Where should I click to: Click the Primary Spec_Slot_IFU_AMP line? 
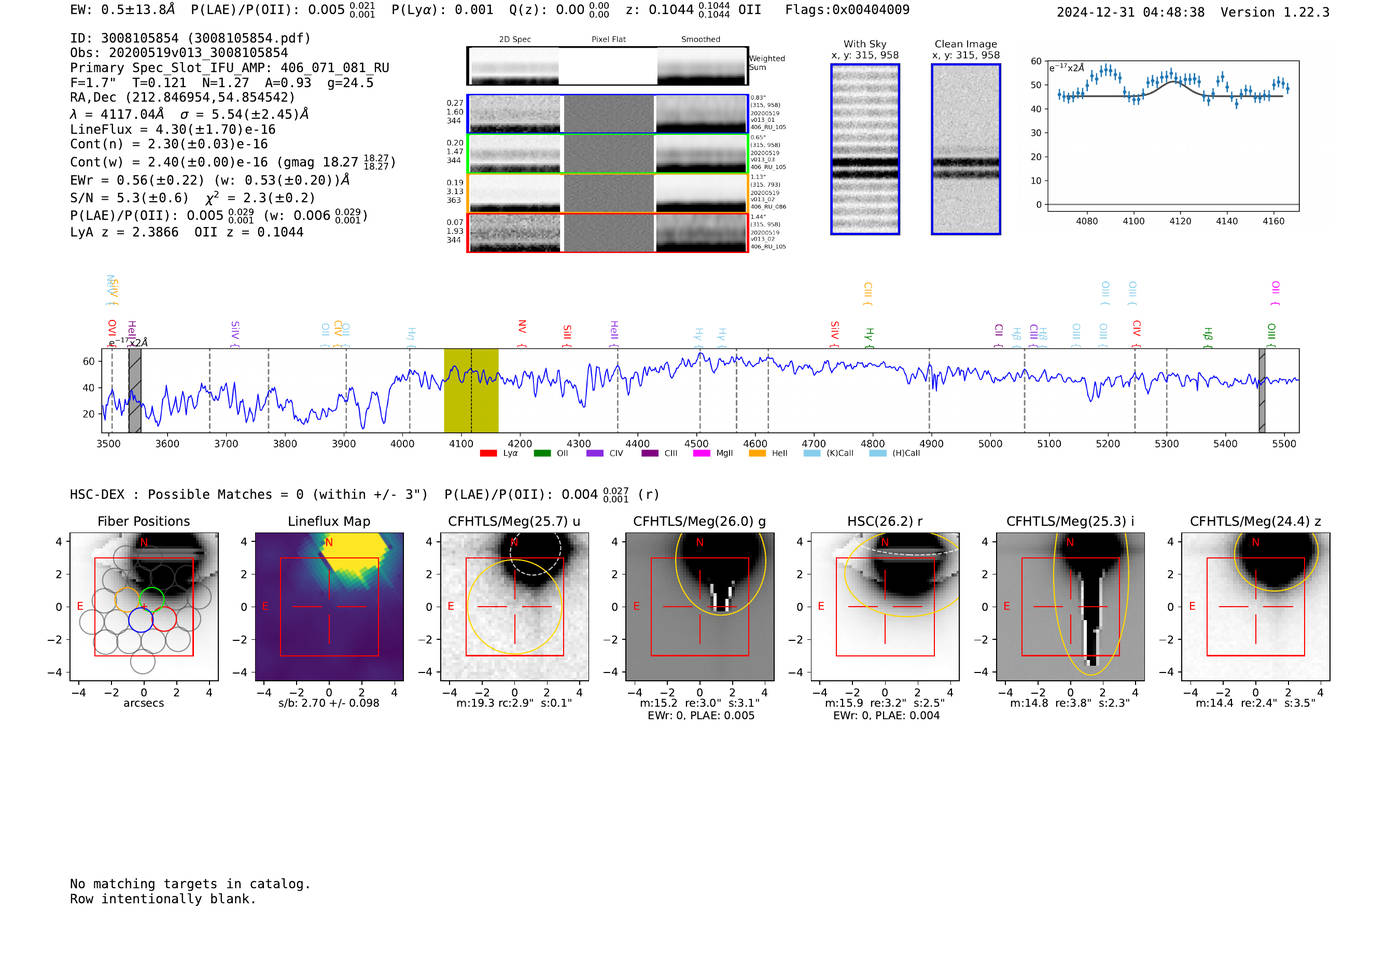230,68
